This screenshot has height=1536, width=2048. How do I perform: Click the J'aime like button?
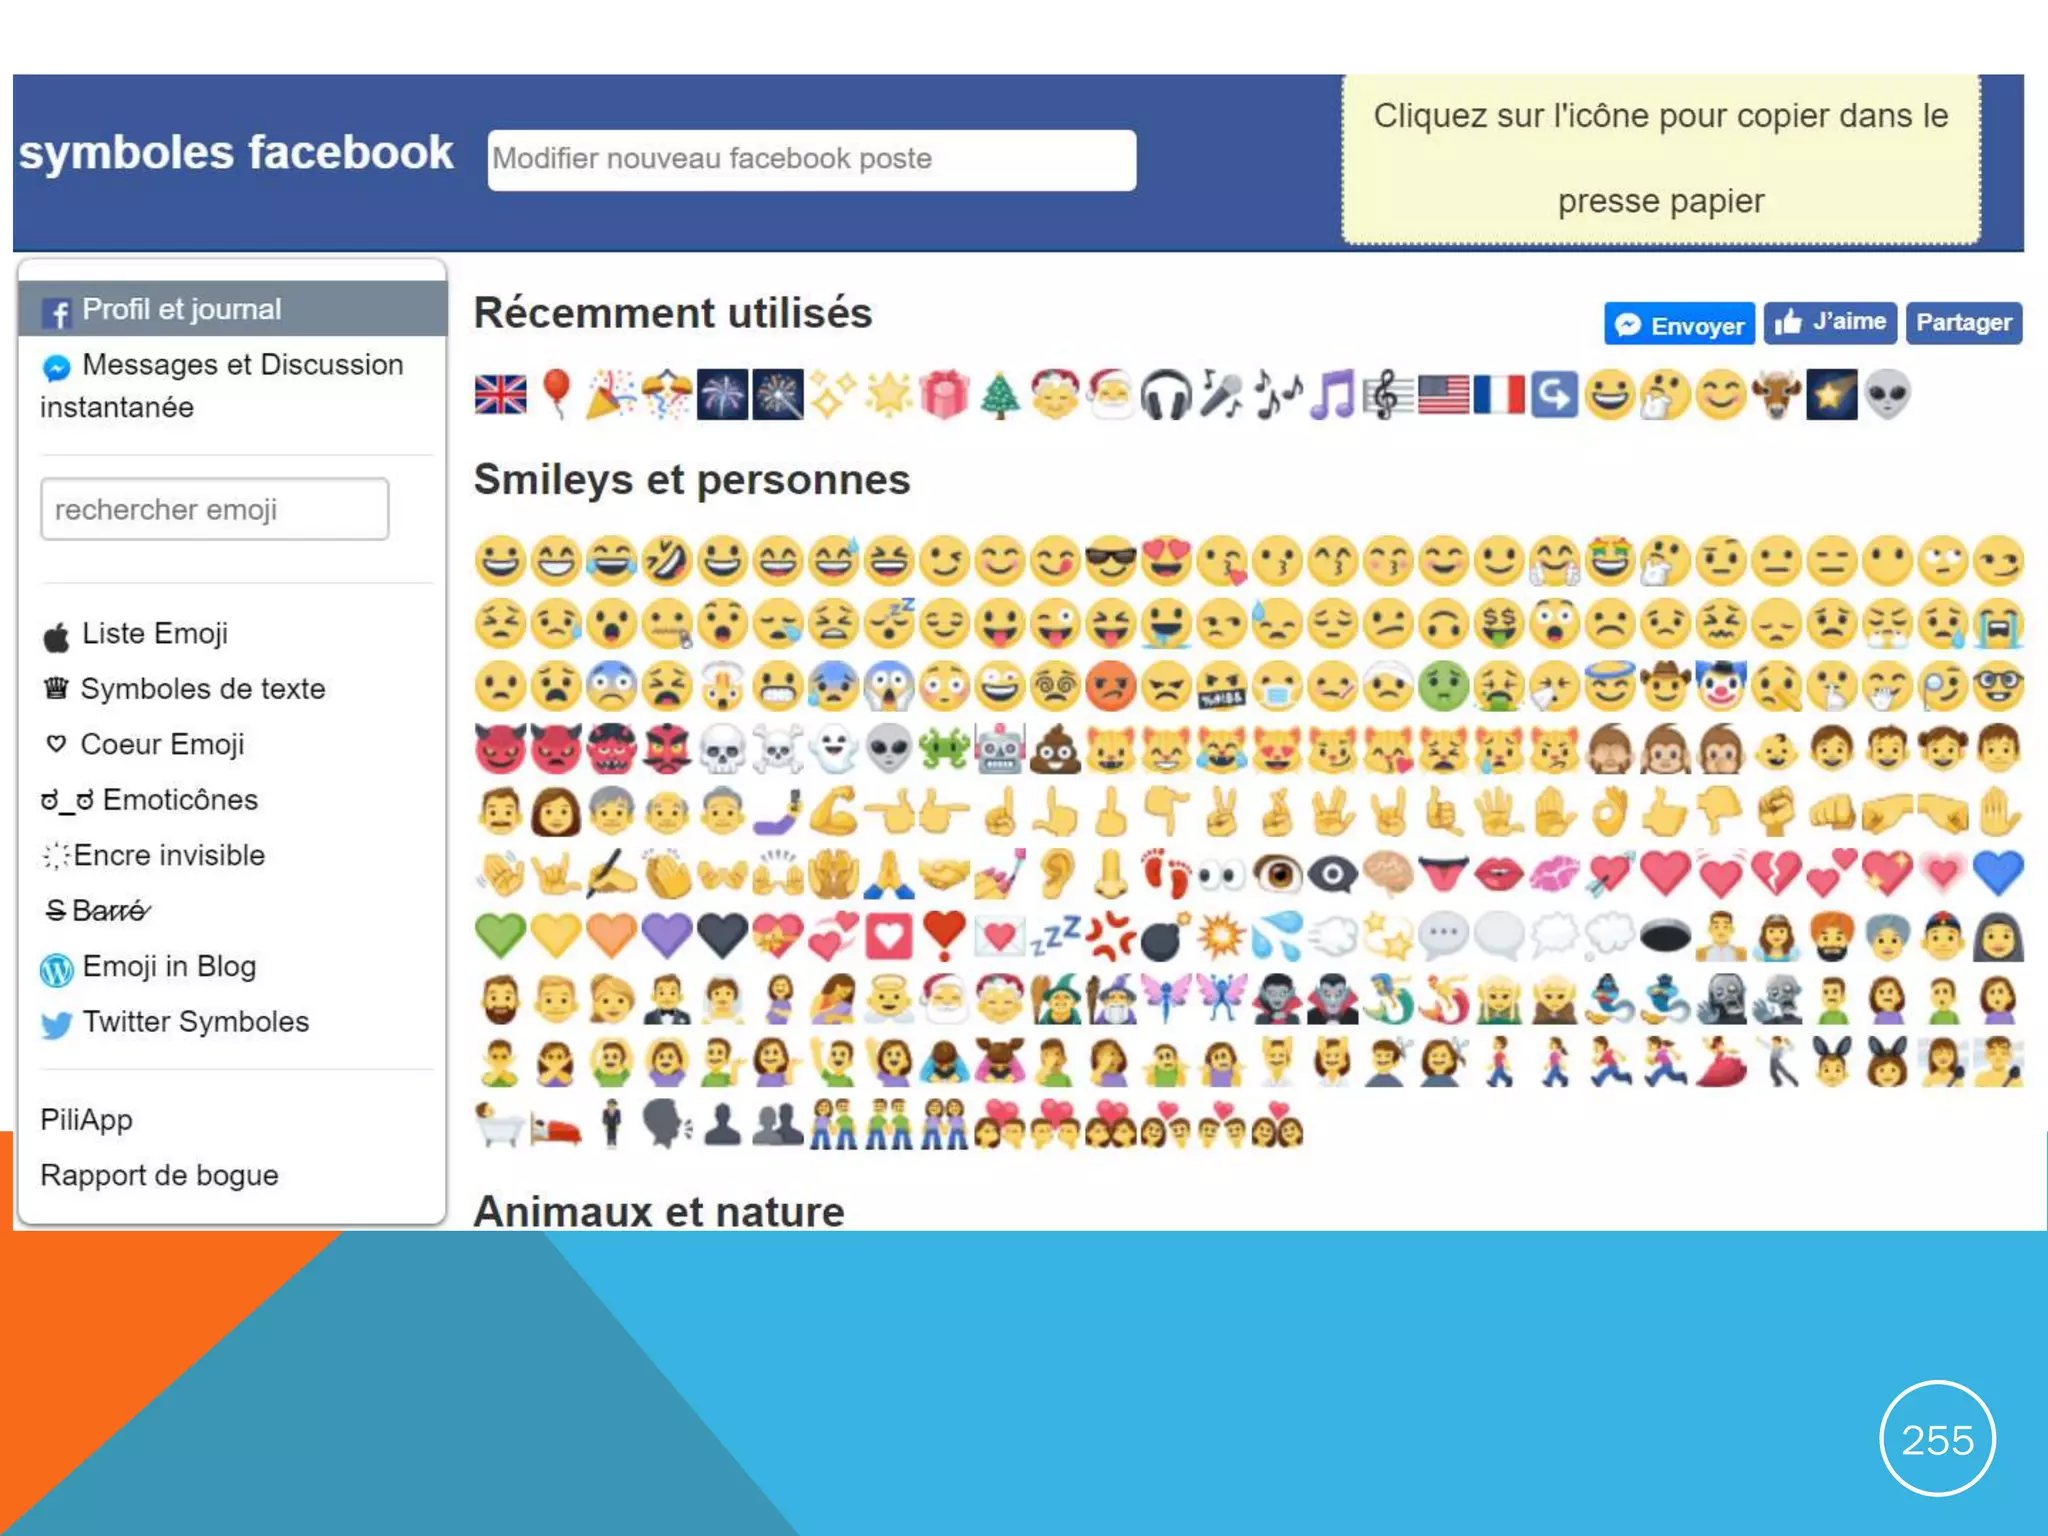pos(1829,323)
